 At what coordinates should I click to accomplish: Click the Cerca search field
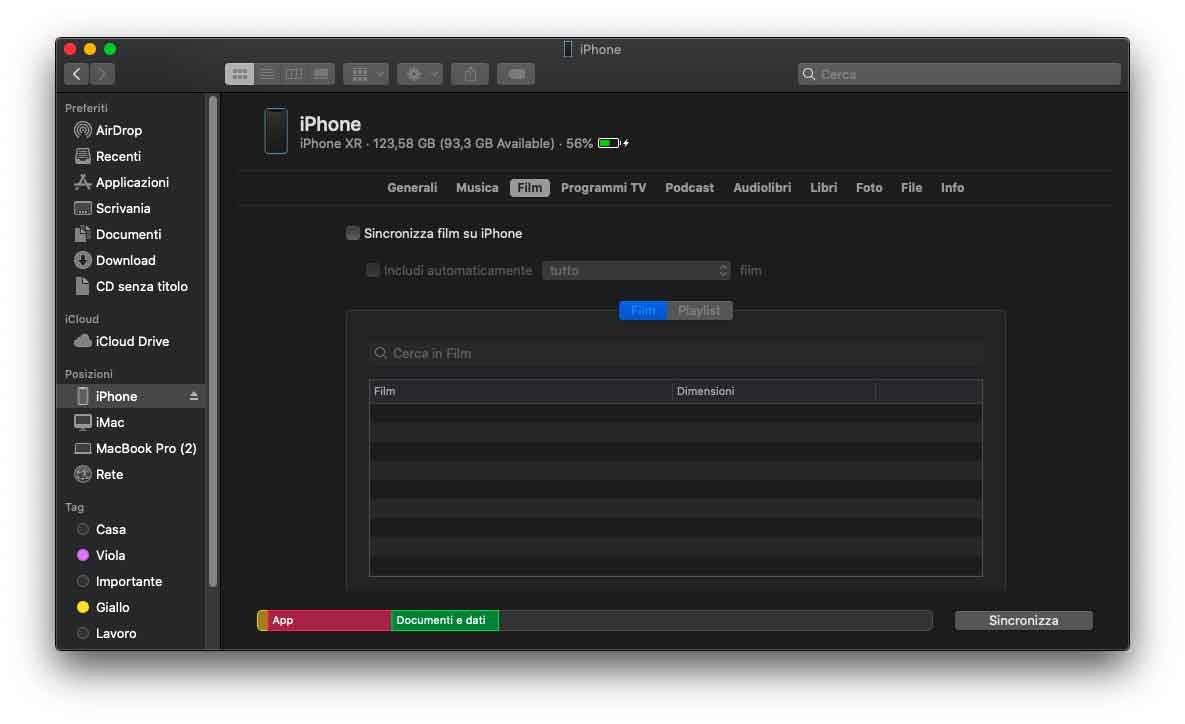click(x=959, y=74)
